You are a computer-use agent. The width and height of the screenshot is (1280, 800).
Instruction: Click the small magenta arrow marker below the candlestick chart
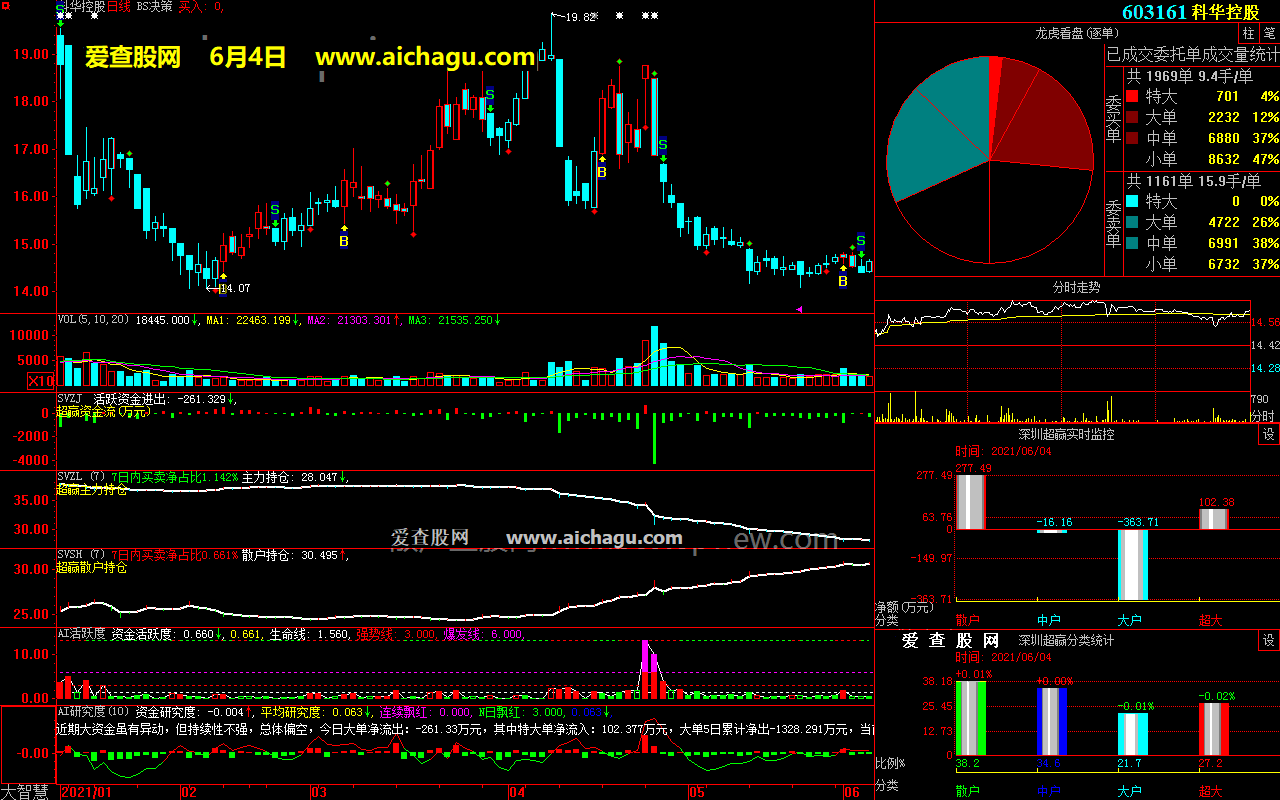point(799,309)
